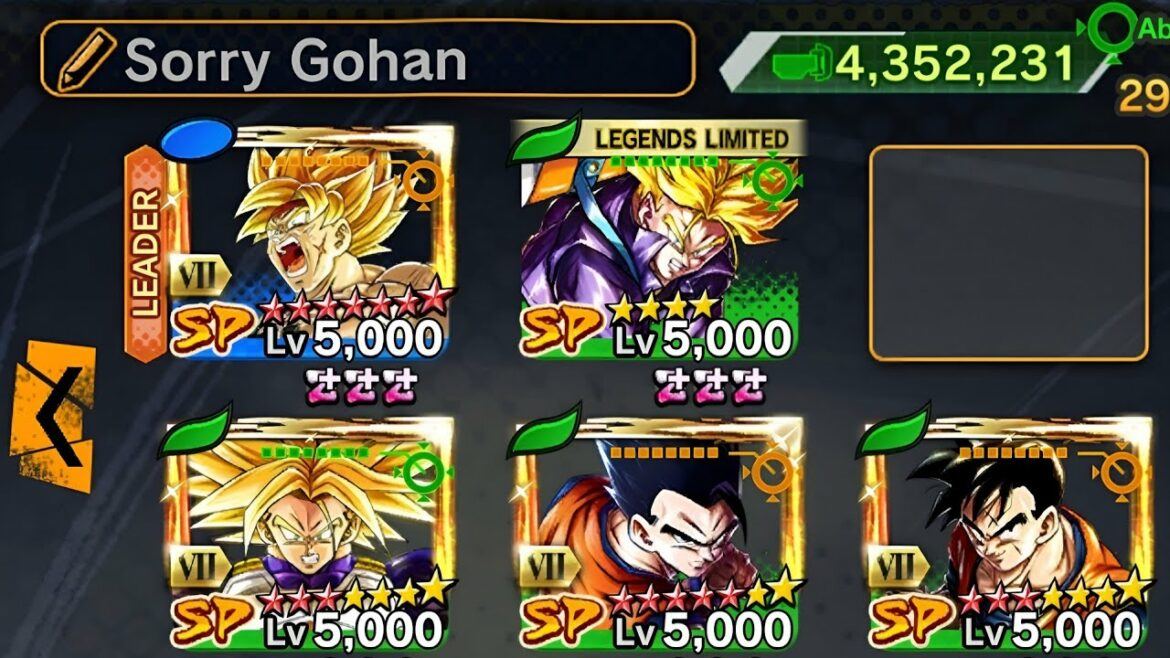Tap the orange back arrow button

tap(53, 417)
